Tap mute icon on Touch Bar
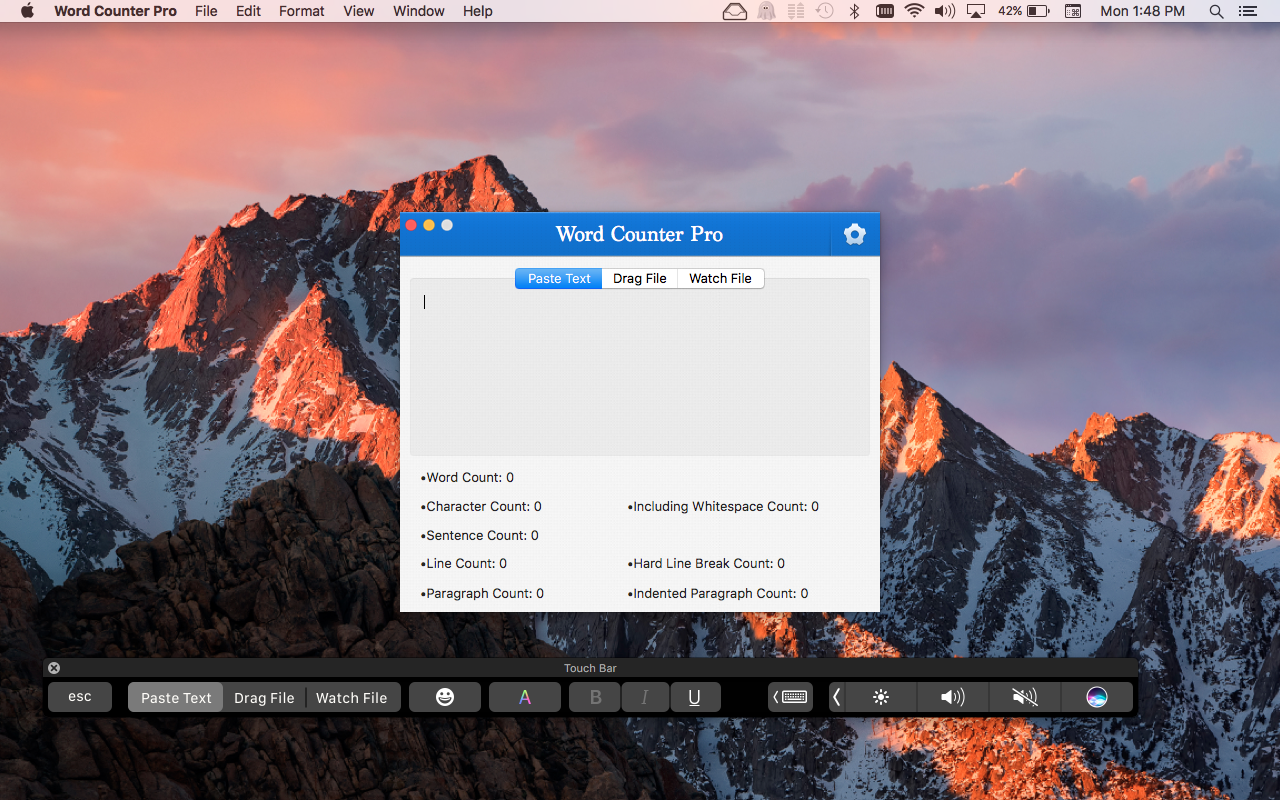 pos(1025,697)
